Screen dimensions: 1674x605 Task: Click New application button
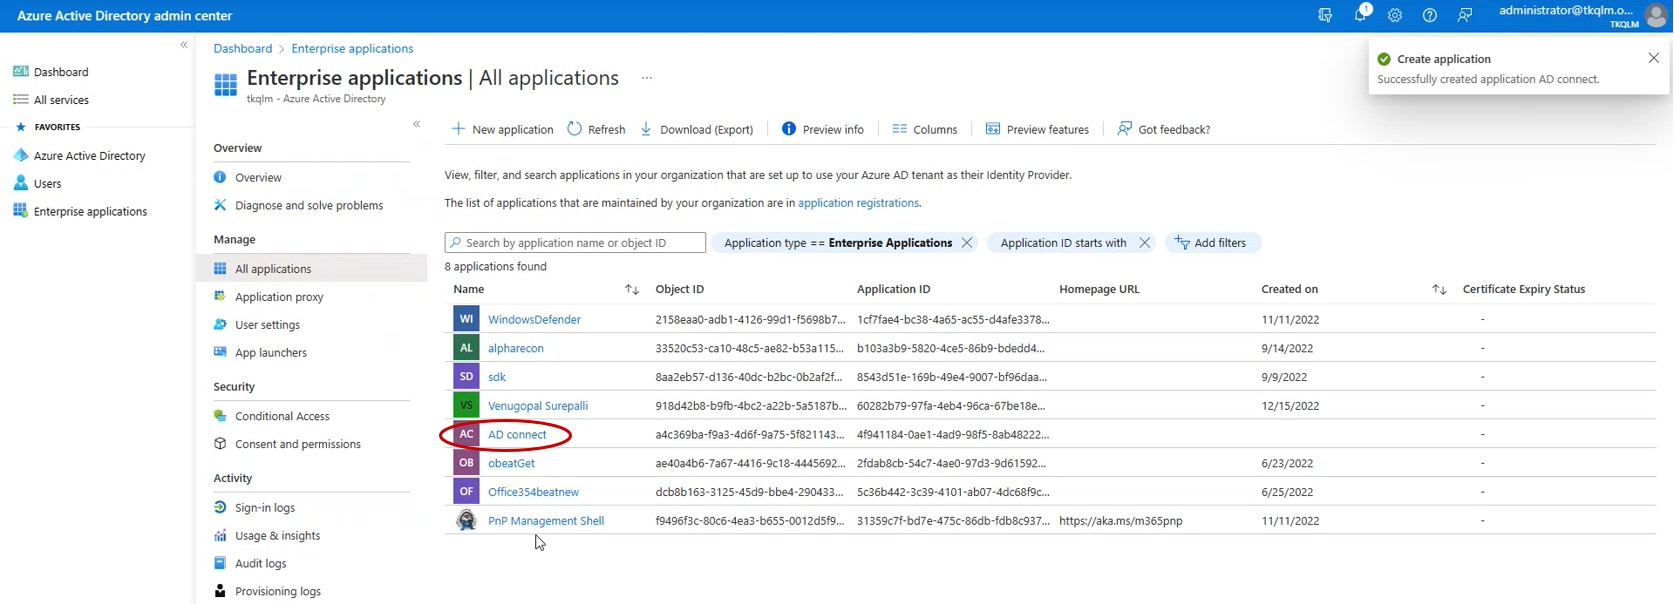pos(502,129)
